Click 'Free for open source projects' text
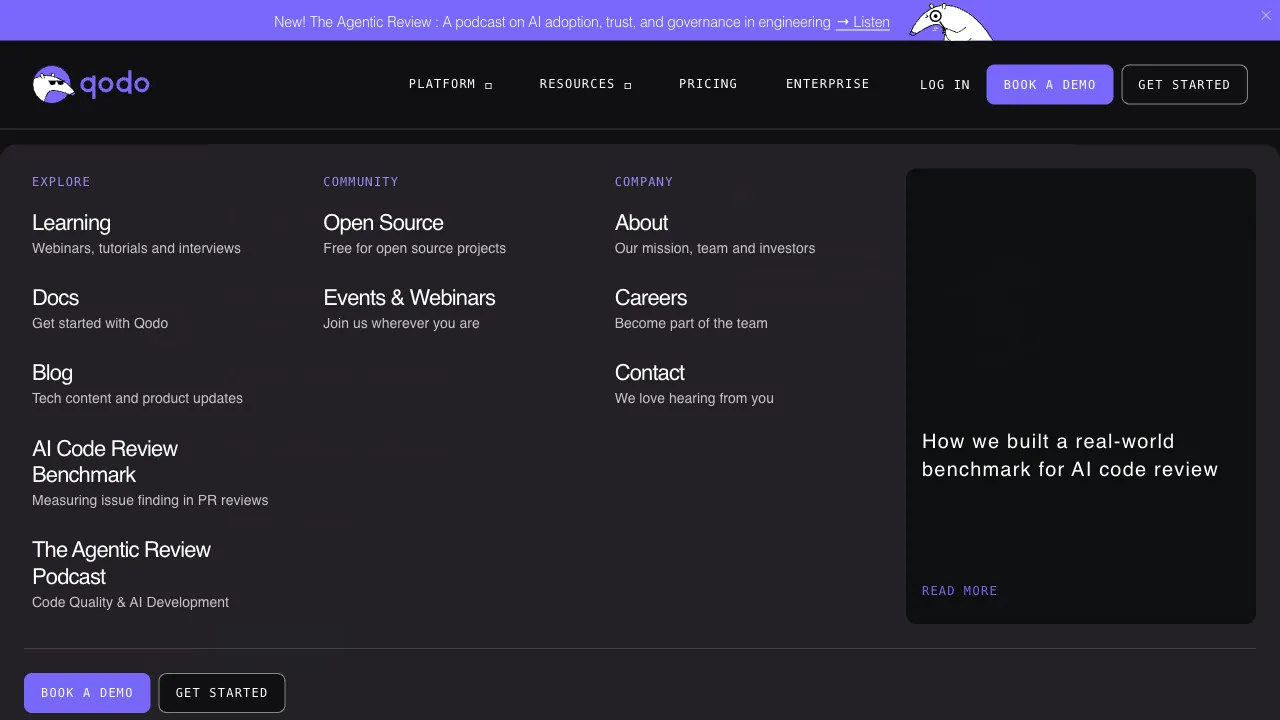1280x720 pixels. click(414, 248)
